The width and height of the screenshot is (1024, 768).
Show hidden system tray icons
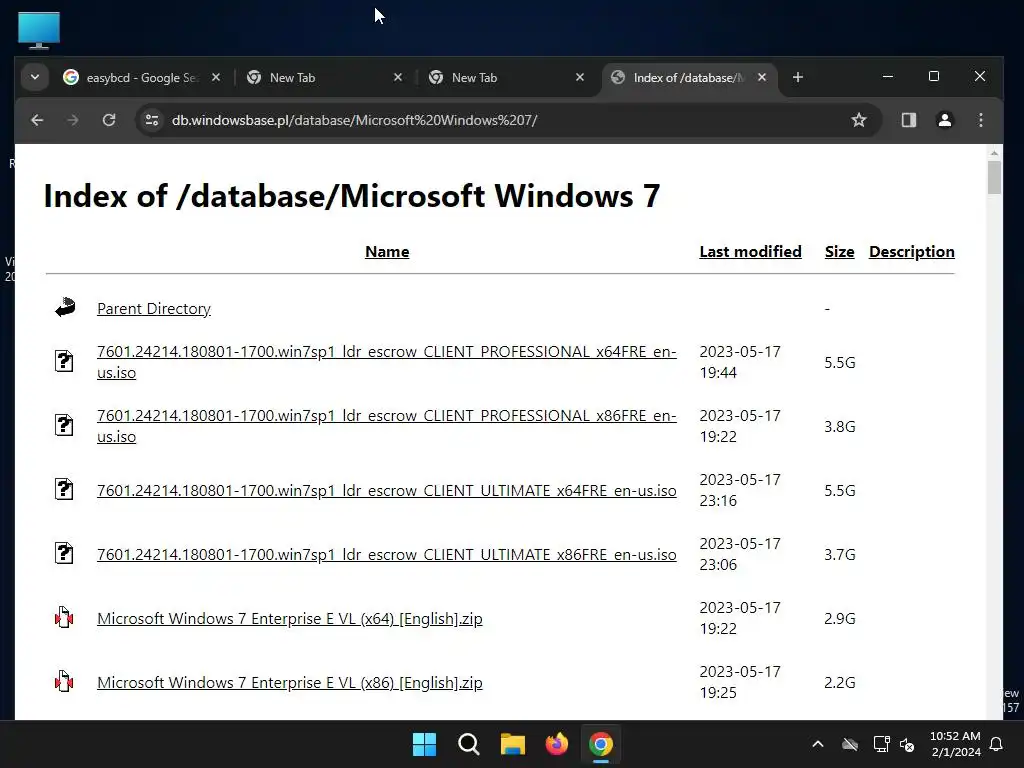coord(818,744)
